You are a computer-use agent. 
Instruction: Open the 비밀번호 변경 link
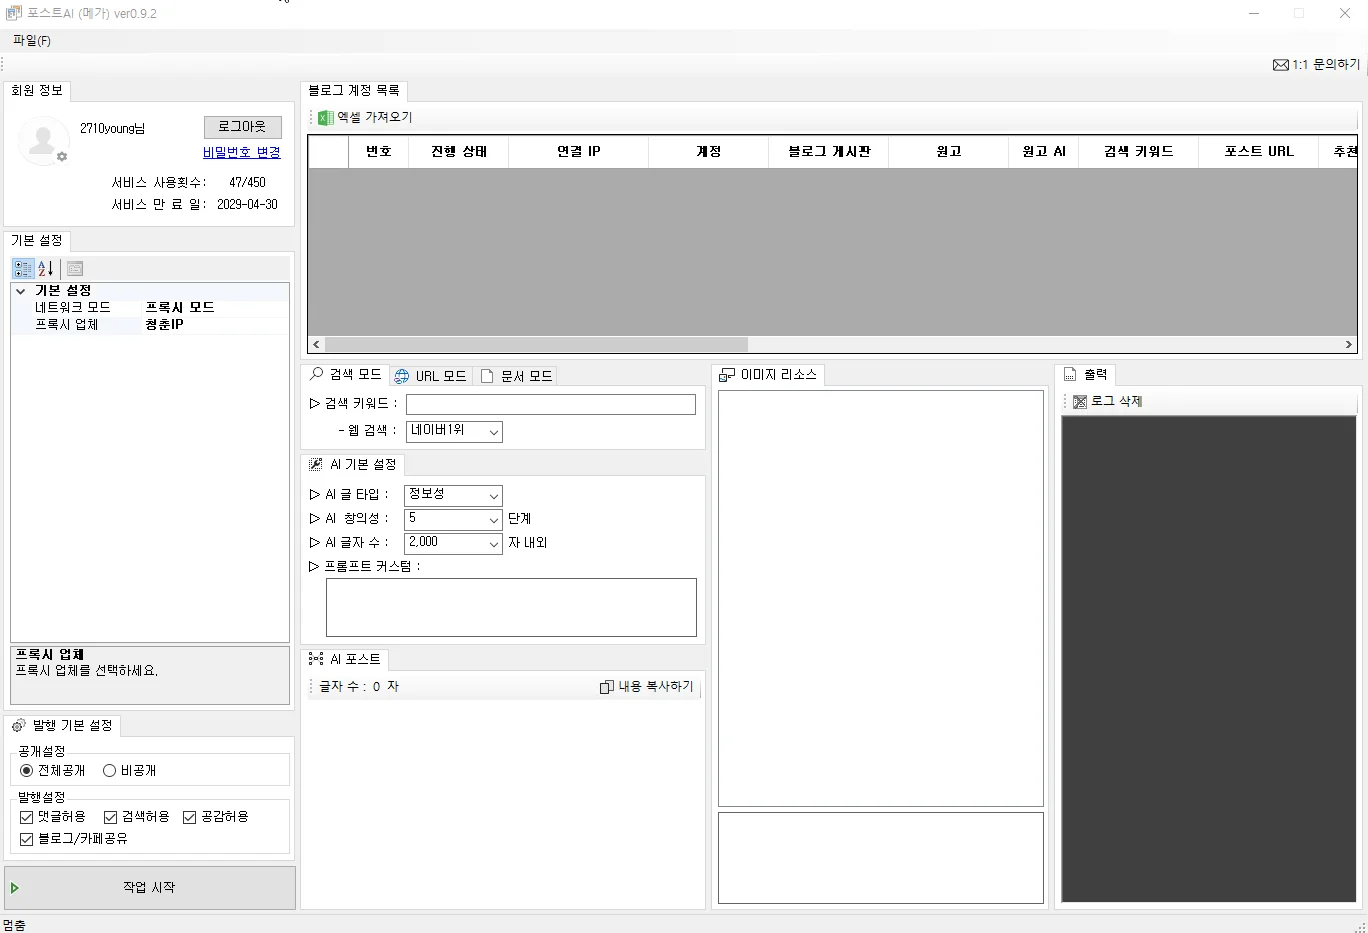(242, 153)
